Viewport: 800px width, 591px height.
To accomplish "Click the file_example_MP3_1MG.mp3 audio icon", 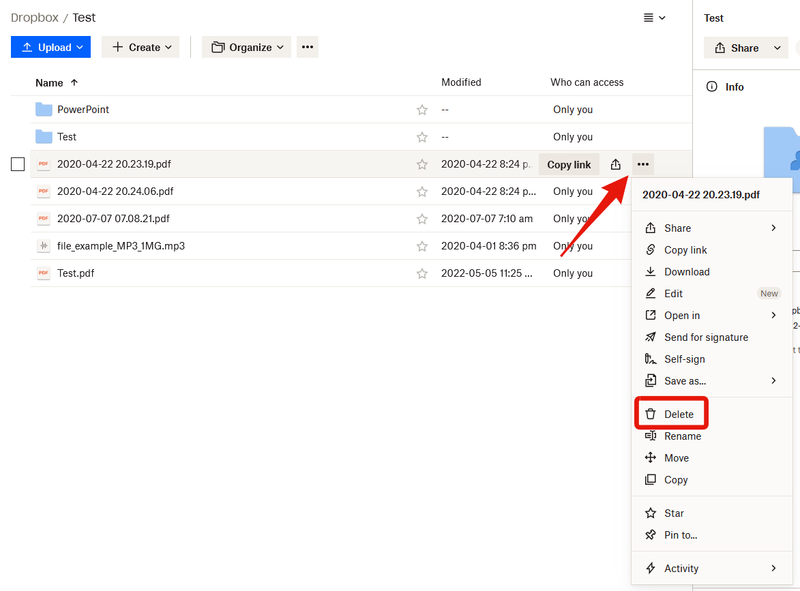I will [x=43, y=246].
